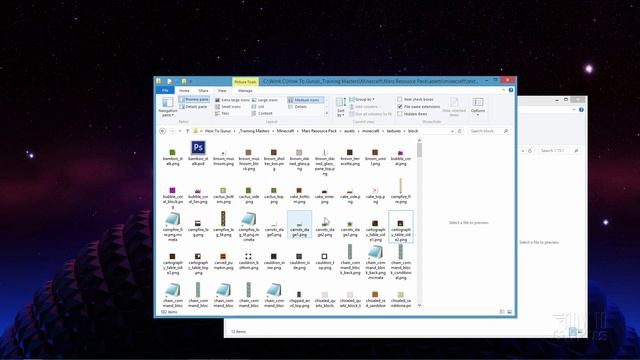Open the File menu

click(x=165, y=90)
